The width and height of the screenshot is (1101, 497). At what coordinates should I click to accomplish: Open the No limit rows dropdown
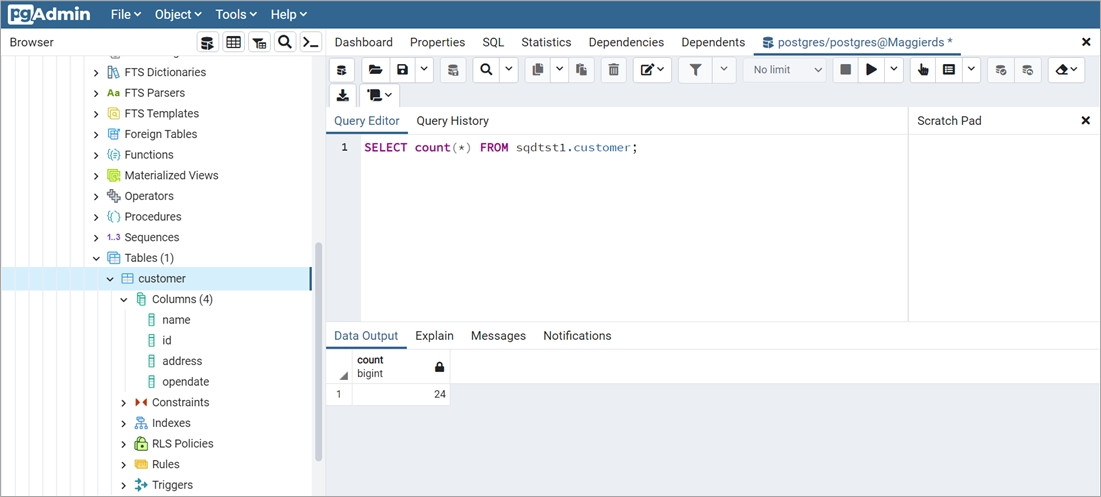785,69
